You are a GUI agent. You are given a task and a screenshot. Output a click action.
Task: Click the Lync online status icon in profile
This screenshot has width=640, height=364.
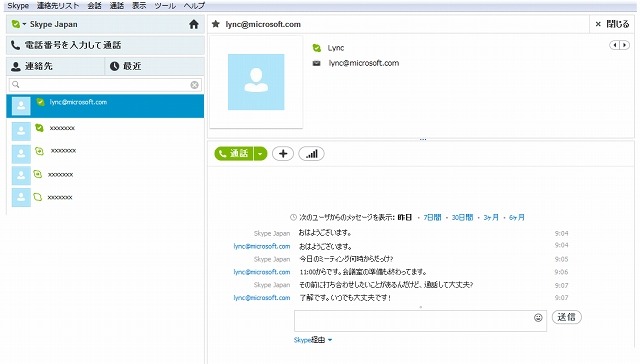(x=316, y=48)
